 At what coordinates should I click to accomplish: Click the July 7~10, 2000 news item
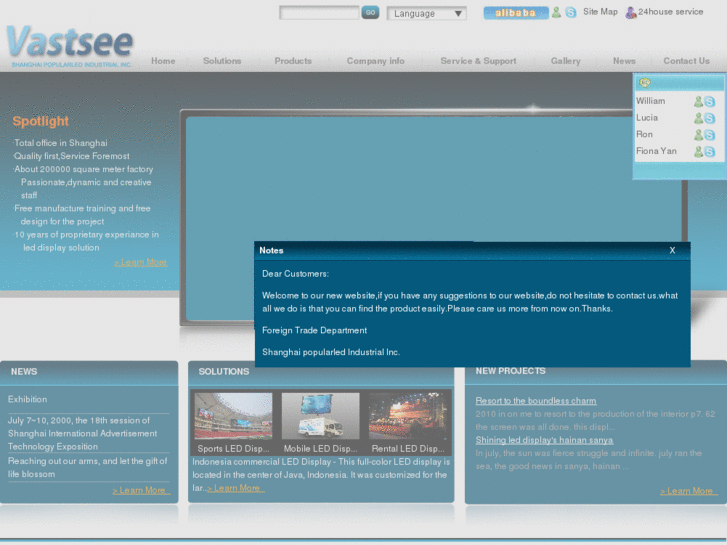click(83, 433)
